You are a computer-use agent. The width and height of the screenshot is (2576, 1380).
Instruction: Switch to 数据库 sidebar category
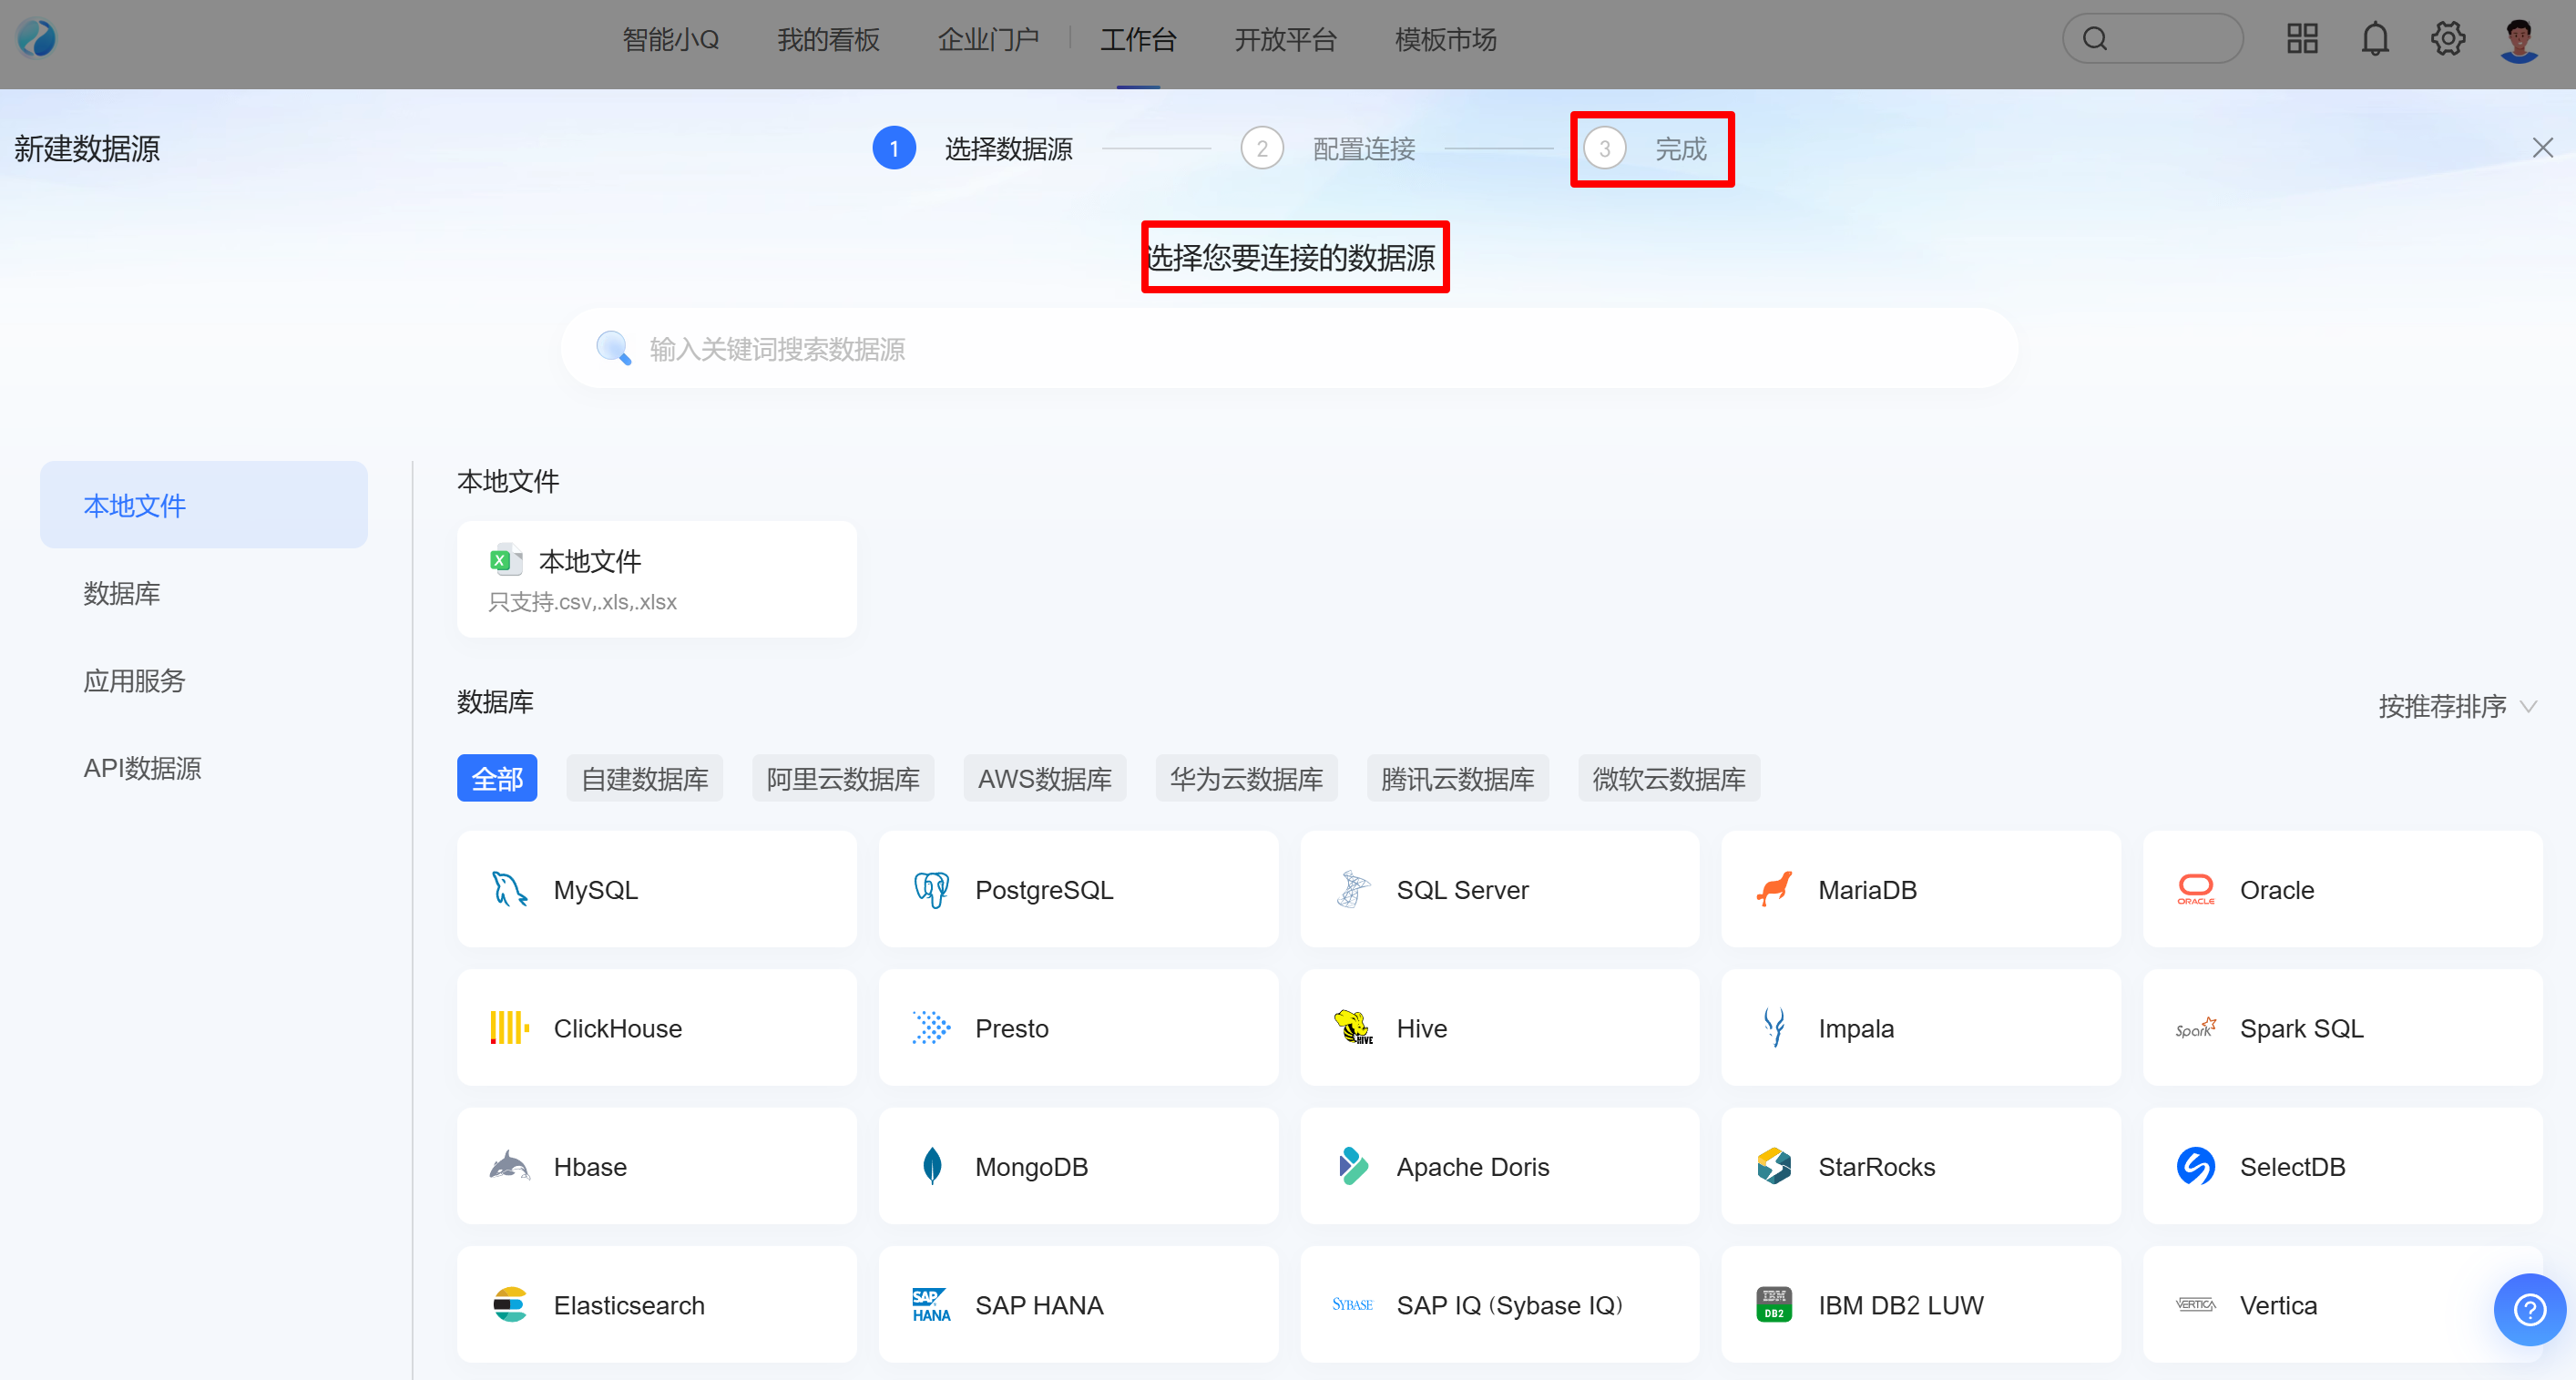point(122,593)
